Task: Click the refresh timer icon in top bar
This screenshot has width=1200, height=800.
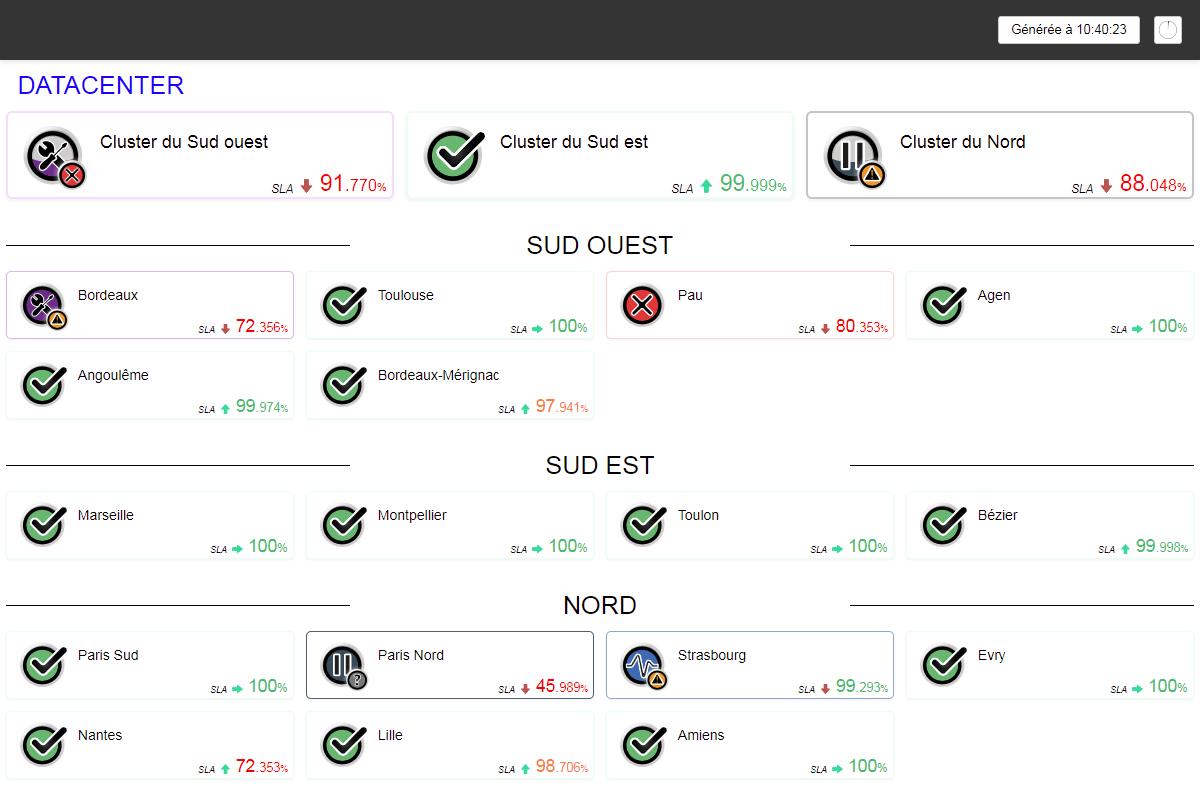Action: pos(1167,30)
